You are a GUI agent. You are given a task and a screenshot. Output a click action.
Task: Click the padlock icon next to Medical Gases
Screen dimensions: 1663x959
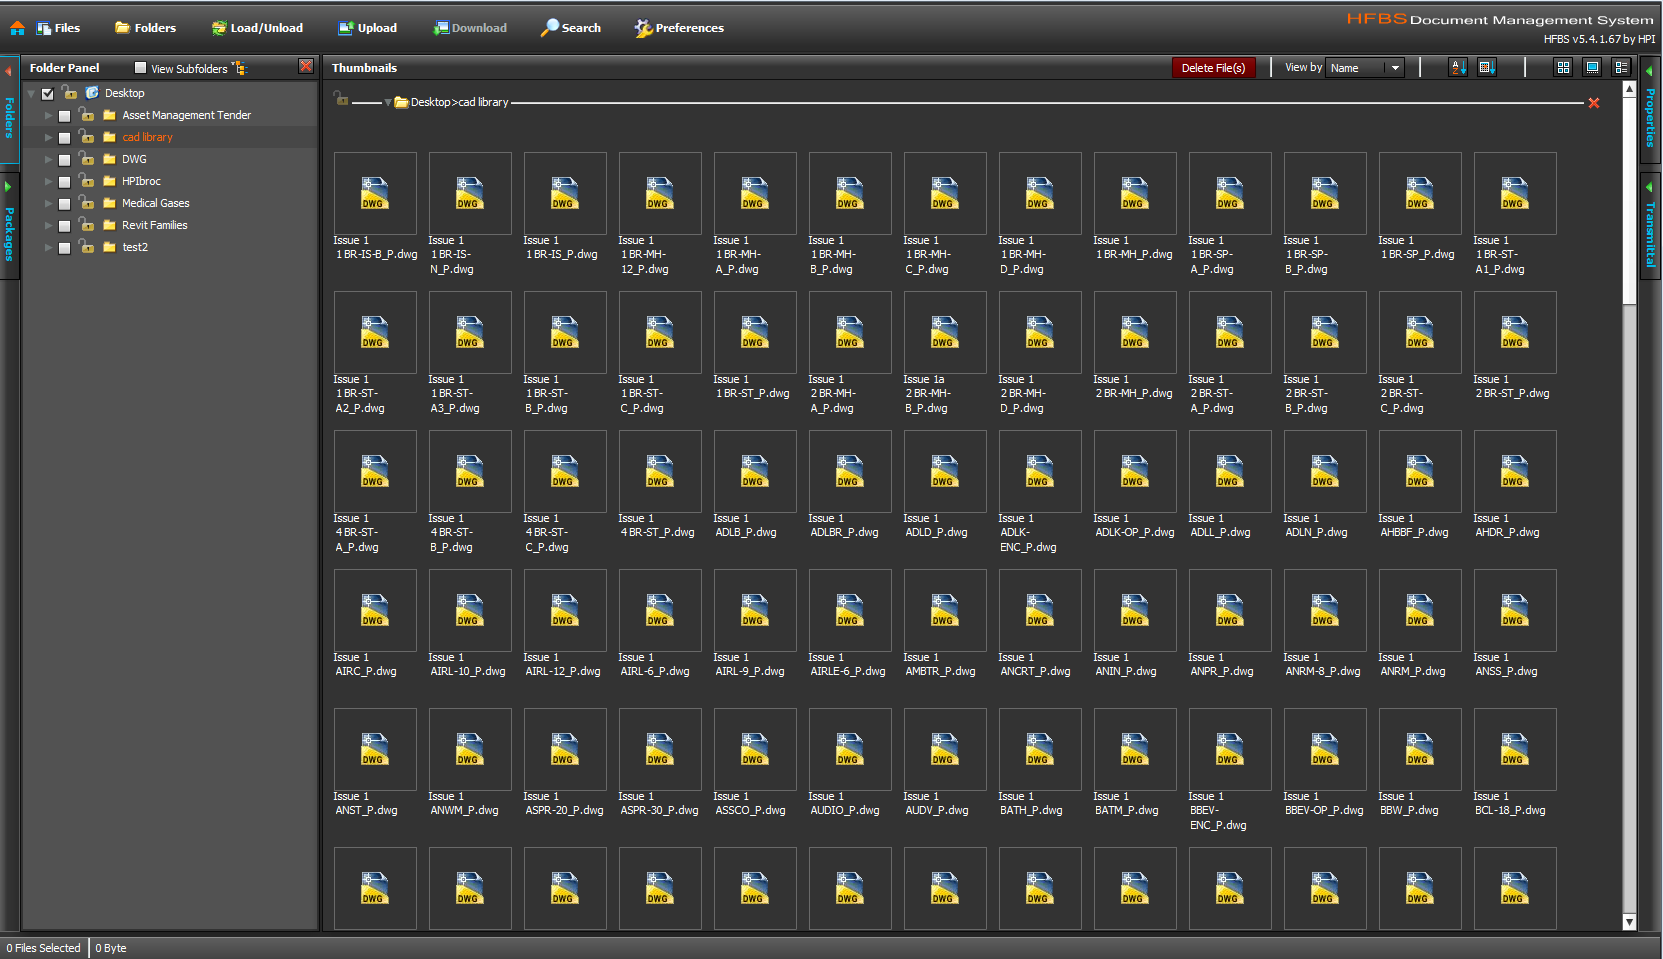coord(87,202)
